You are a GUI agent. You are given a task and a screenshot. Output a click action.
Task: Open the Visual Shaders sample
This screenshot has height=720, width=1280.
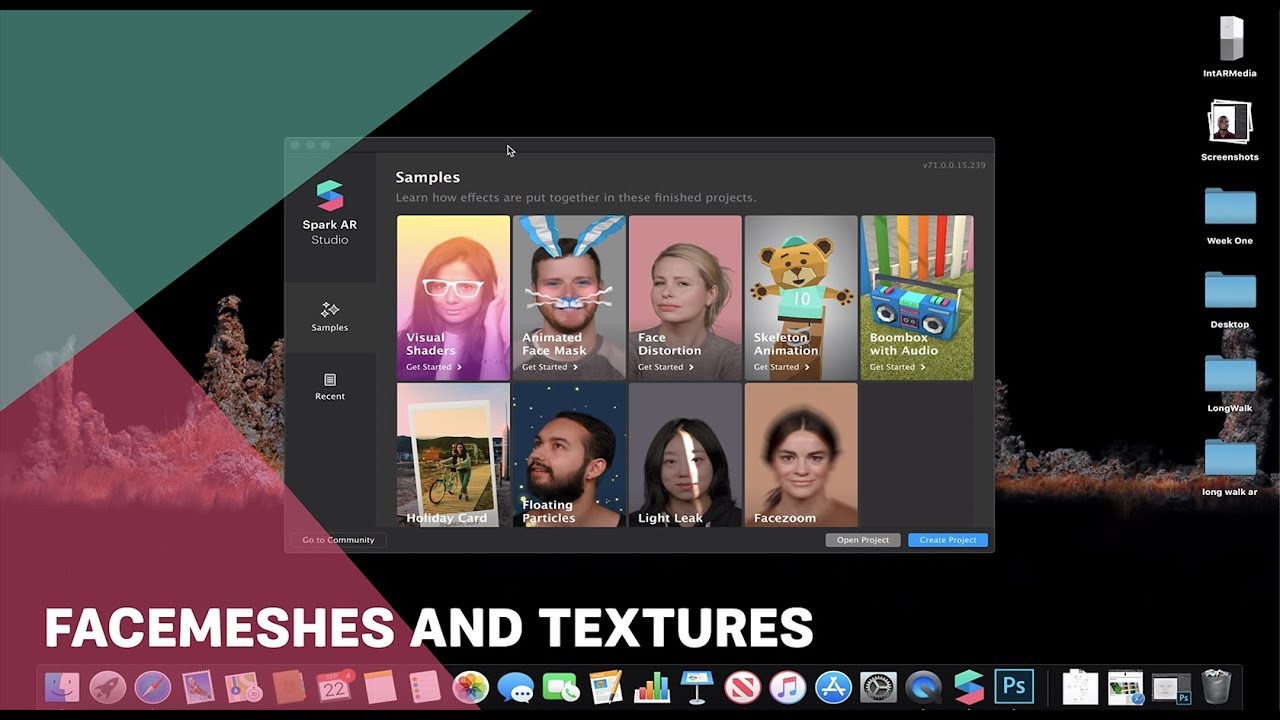[x=453, y=298]
